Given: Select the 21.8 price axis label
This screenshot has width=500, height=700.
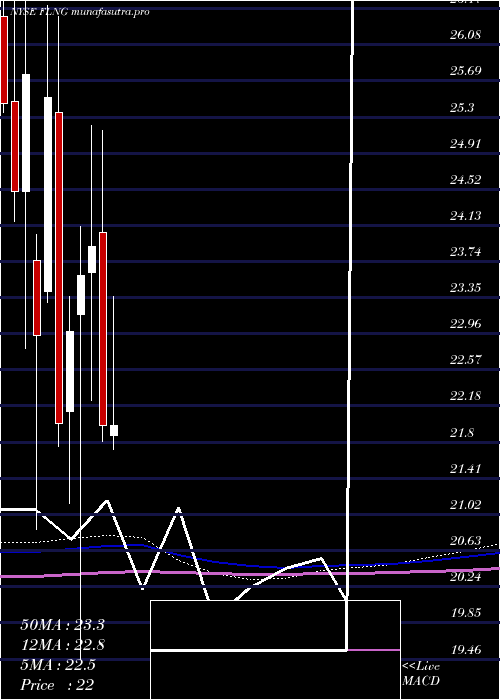Looking at the screenshot, I should click(462, 433).
